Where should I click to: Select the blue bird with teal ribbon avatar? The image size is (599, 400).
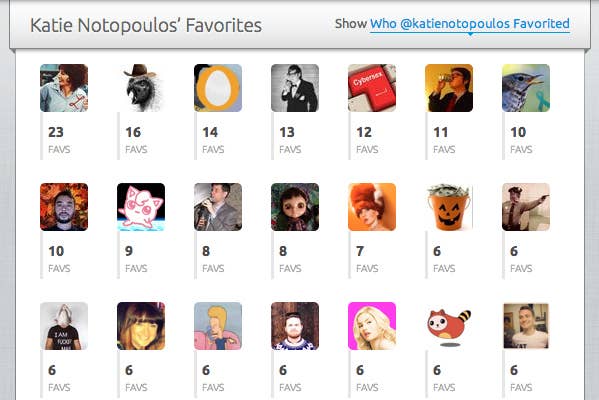pyautogui.click(x=526, y=88)
